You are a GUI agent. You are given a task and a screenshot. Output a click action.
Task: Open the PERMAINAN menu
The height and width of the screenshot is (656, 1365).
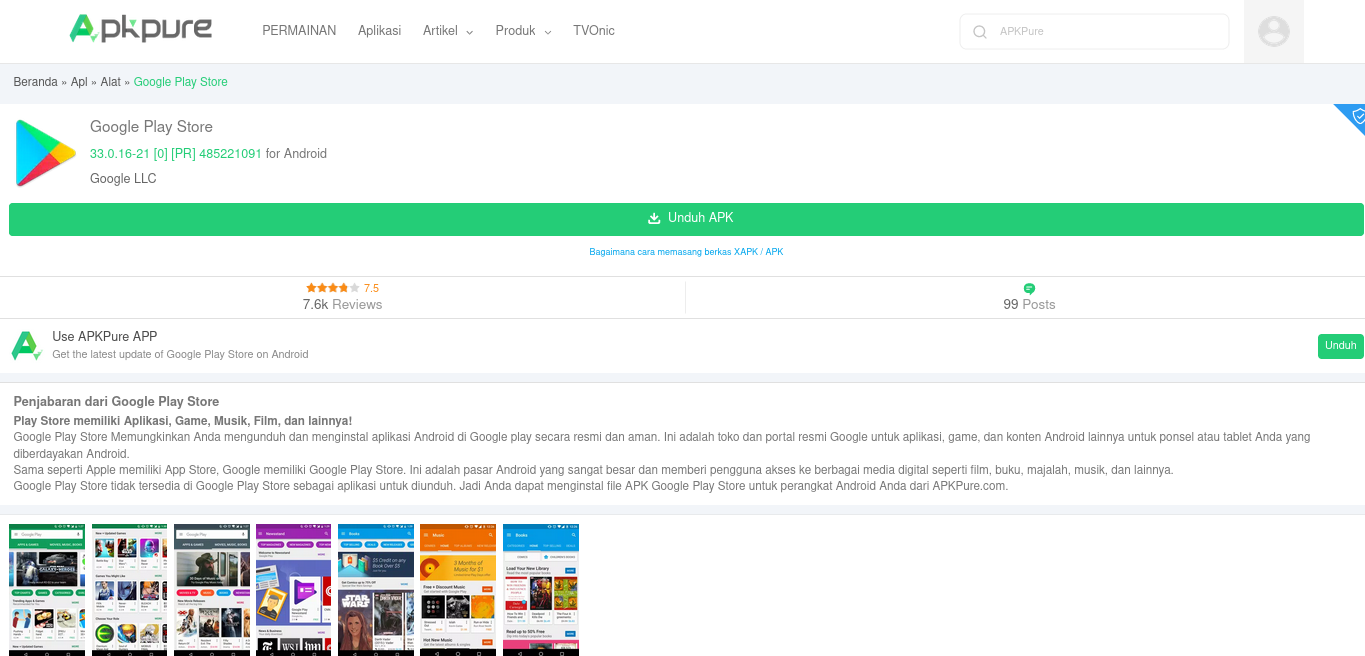[x=299, y=31]
